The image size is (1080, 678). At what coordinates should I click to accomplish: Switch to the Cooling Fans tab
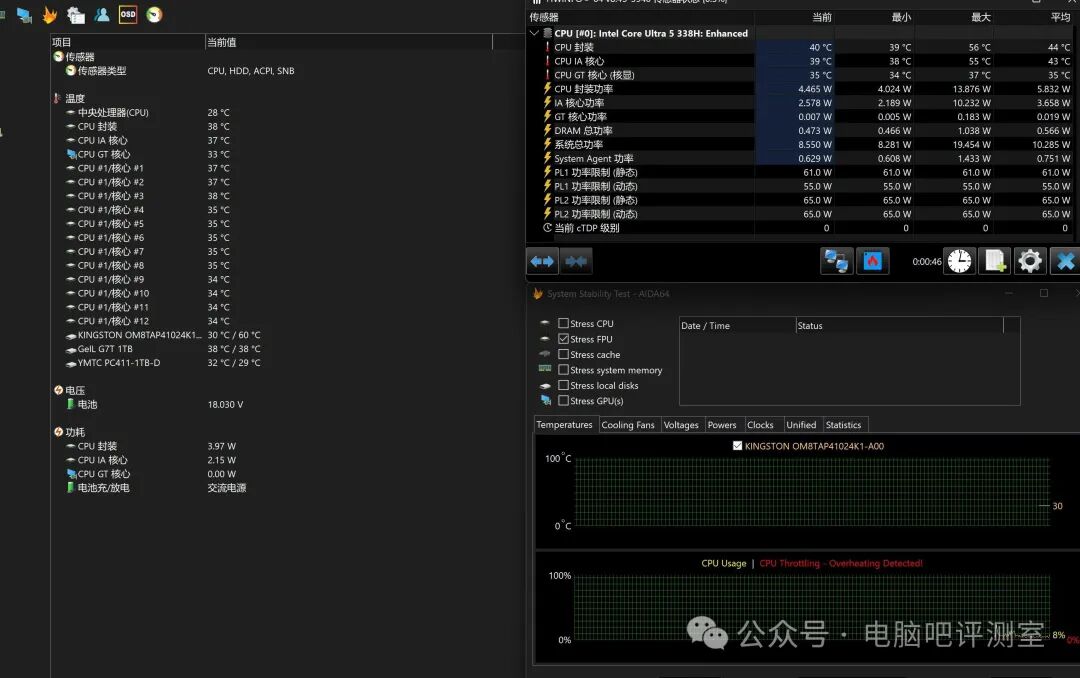click(628, 425)
